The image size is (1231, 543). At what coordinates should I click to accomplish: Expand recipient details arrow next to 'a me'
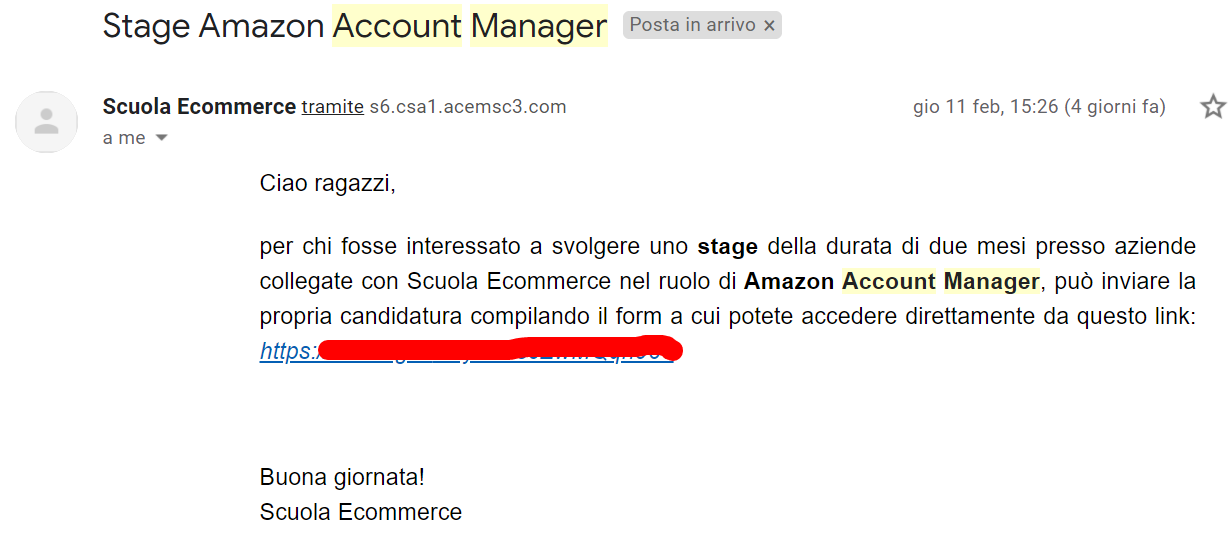[161, 138]
